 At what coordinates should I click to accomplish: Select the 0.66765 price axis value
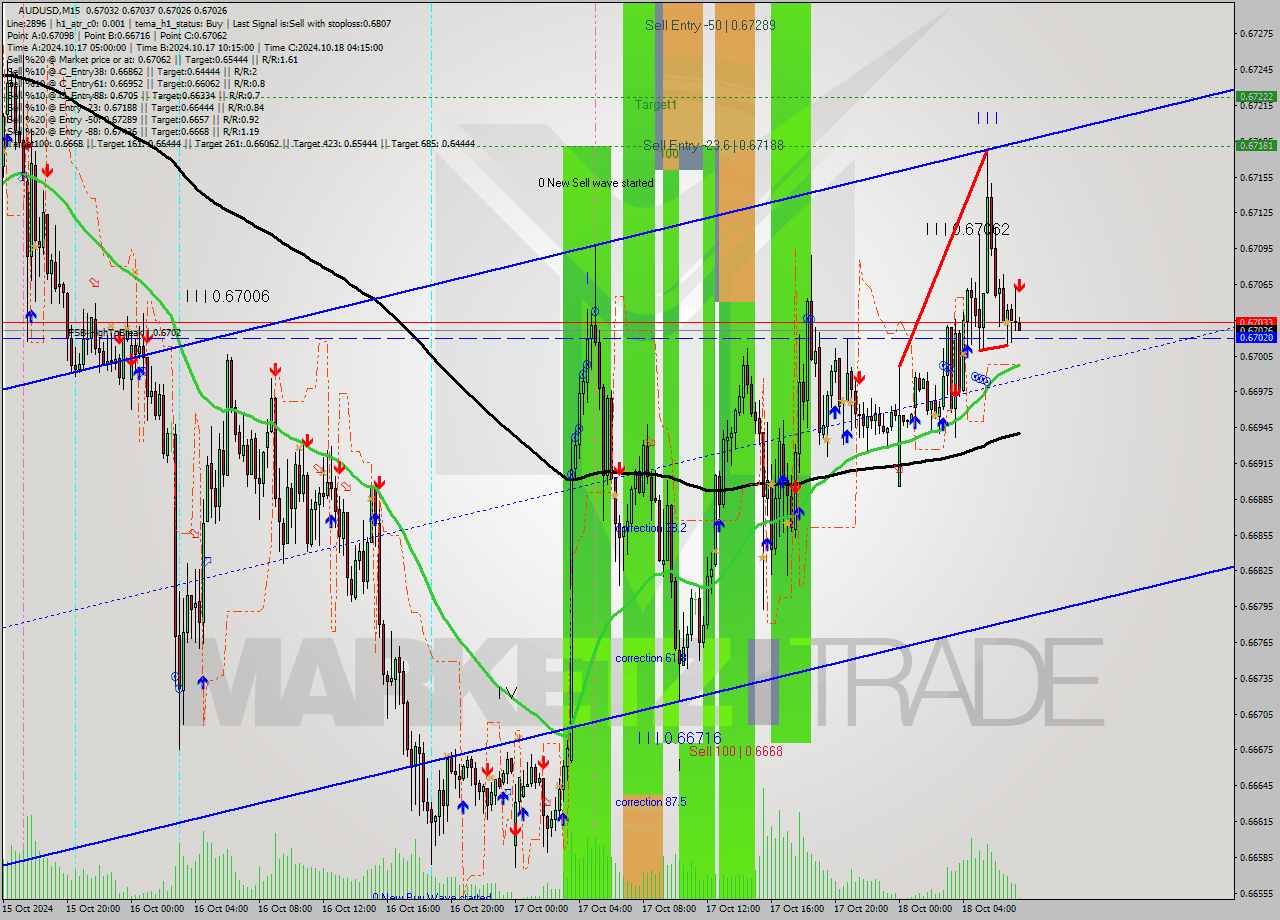(x=1256, y=642)
